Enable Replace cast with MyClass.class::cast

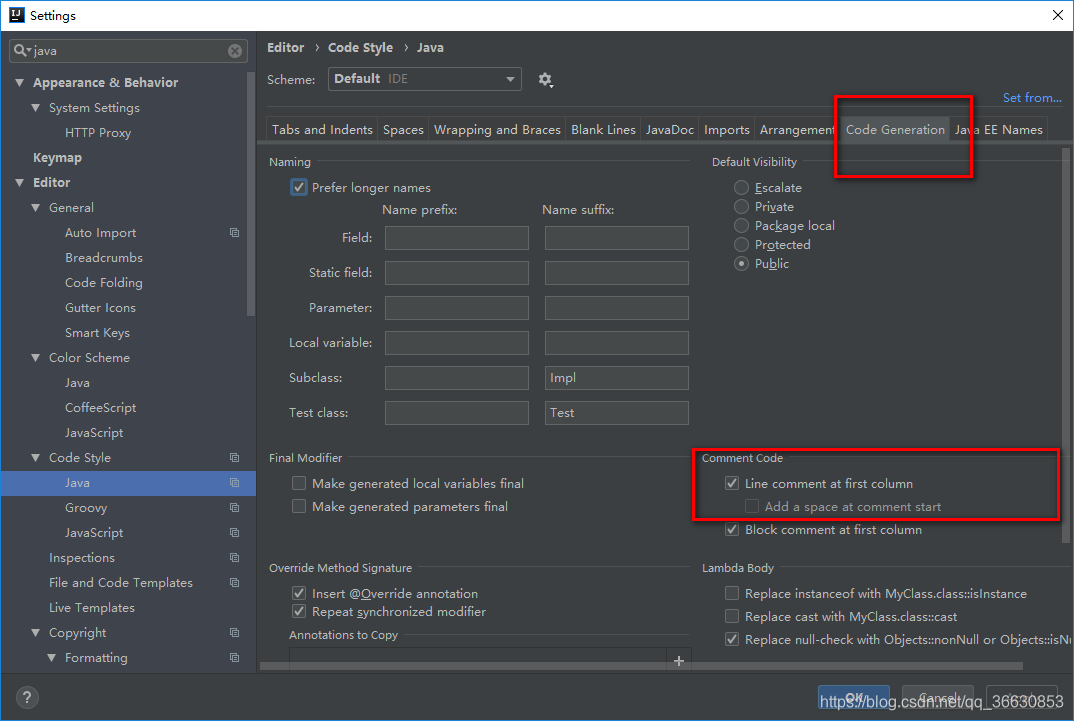point(732,616)
